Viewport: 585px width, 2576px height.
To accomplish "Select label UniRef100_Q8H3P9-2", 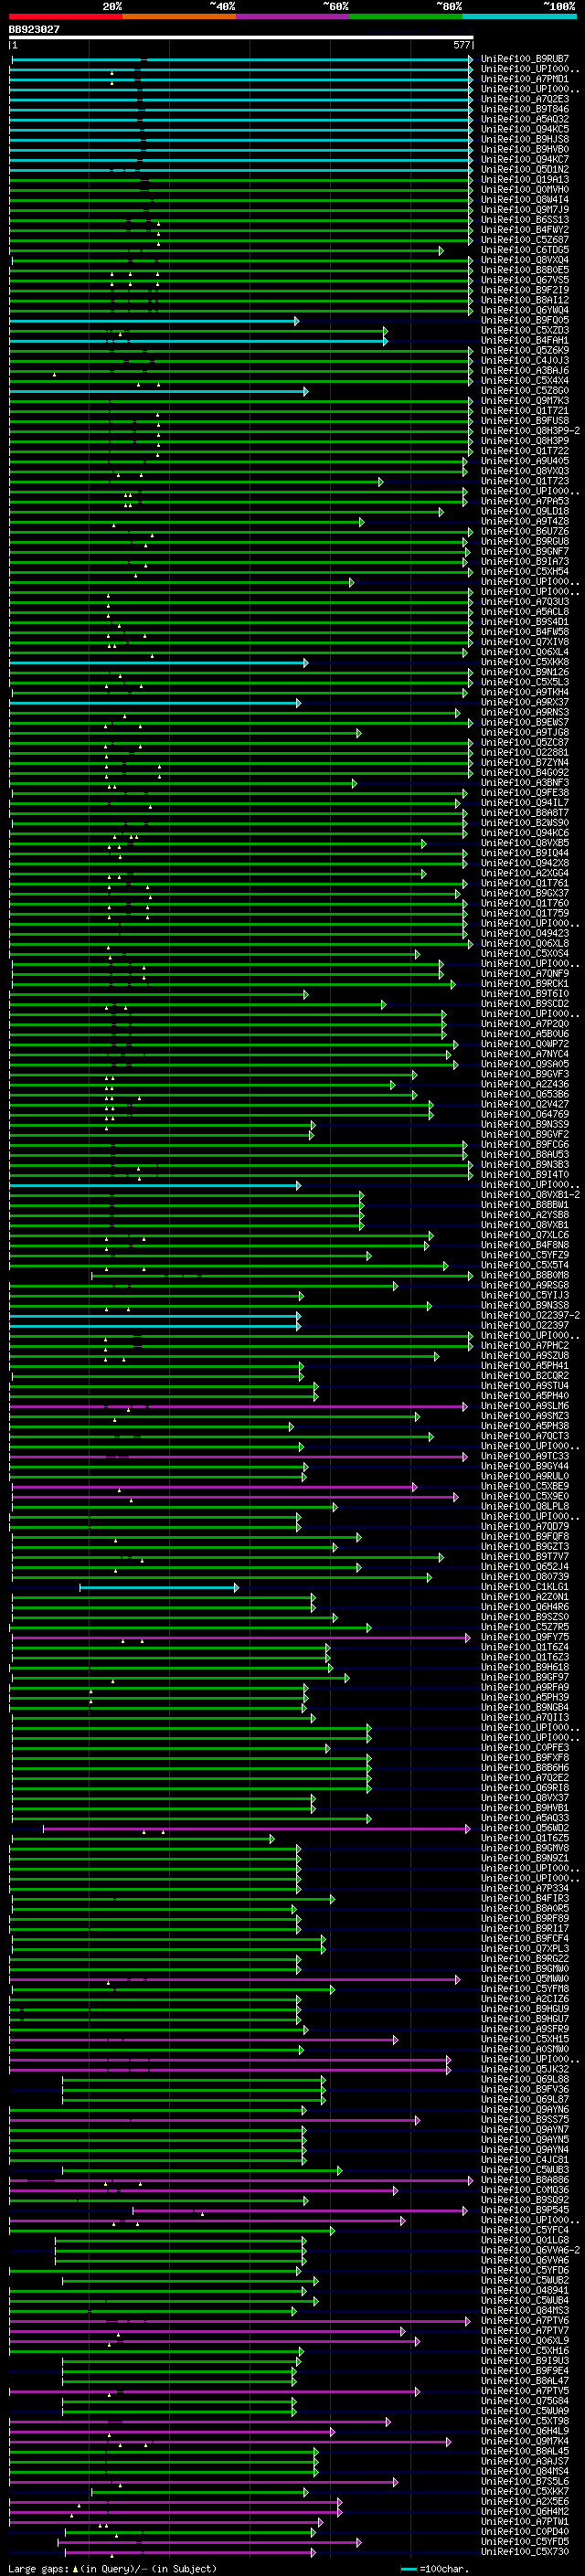I will 530,430.
